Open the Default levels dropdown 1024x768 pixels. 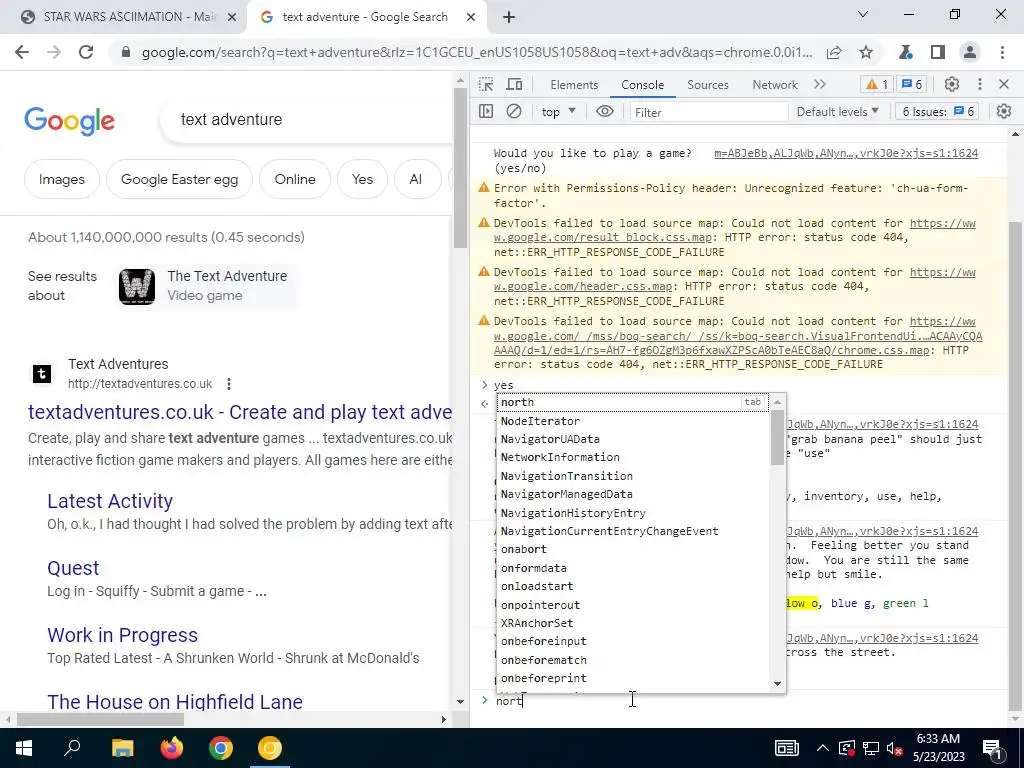[838, 112]
